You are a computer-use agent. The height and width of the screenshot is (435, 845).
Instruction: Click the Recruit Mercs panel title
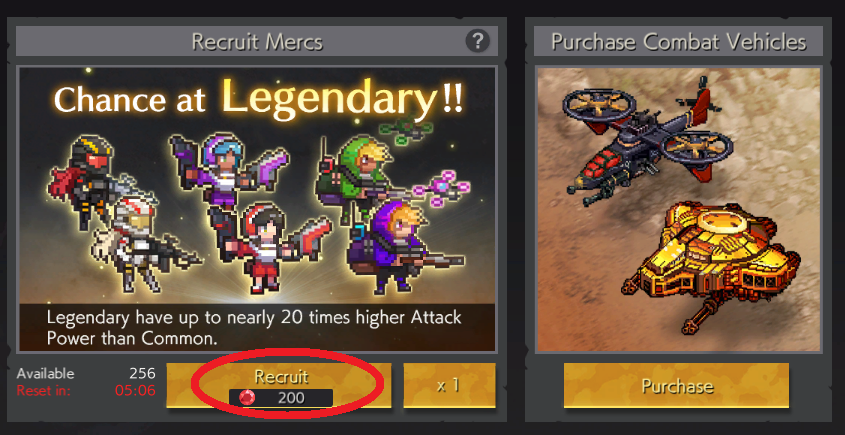pos(257,42)
